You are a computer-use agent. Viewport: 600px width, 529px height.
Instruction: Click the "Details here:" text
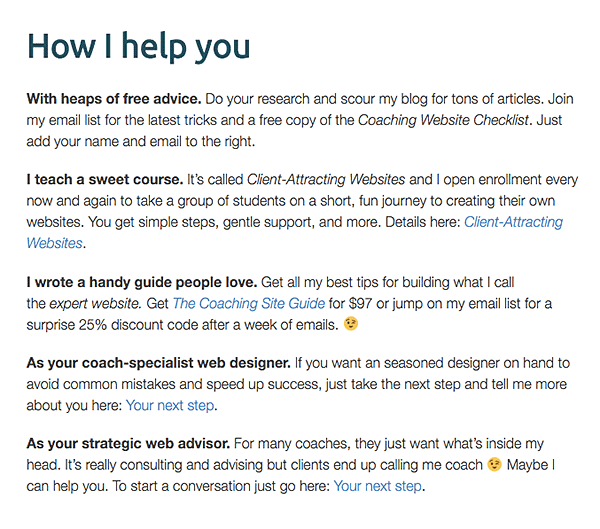[422, 222]
